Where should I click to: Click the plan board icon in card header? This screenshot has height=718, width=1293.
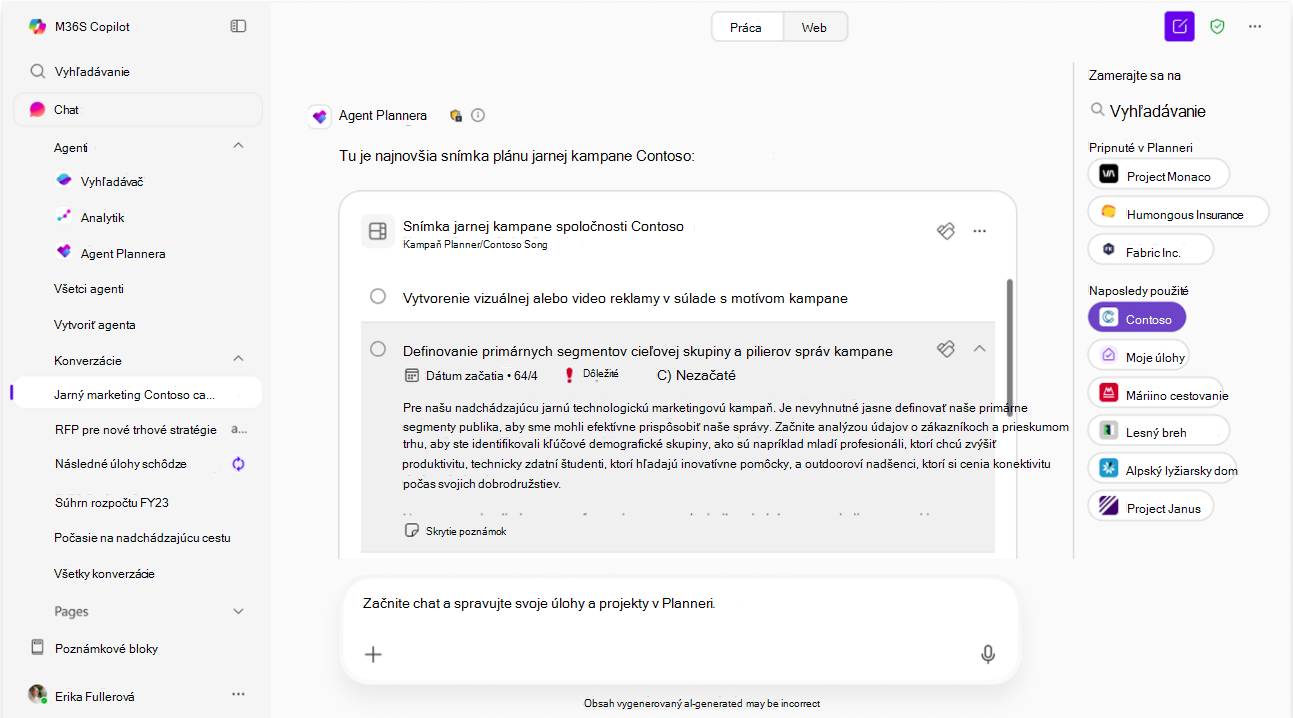(x=377, y=232)
